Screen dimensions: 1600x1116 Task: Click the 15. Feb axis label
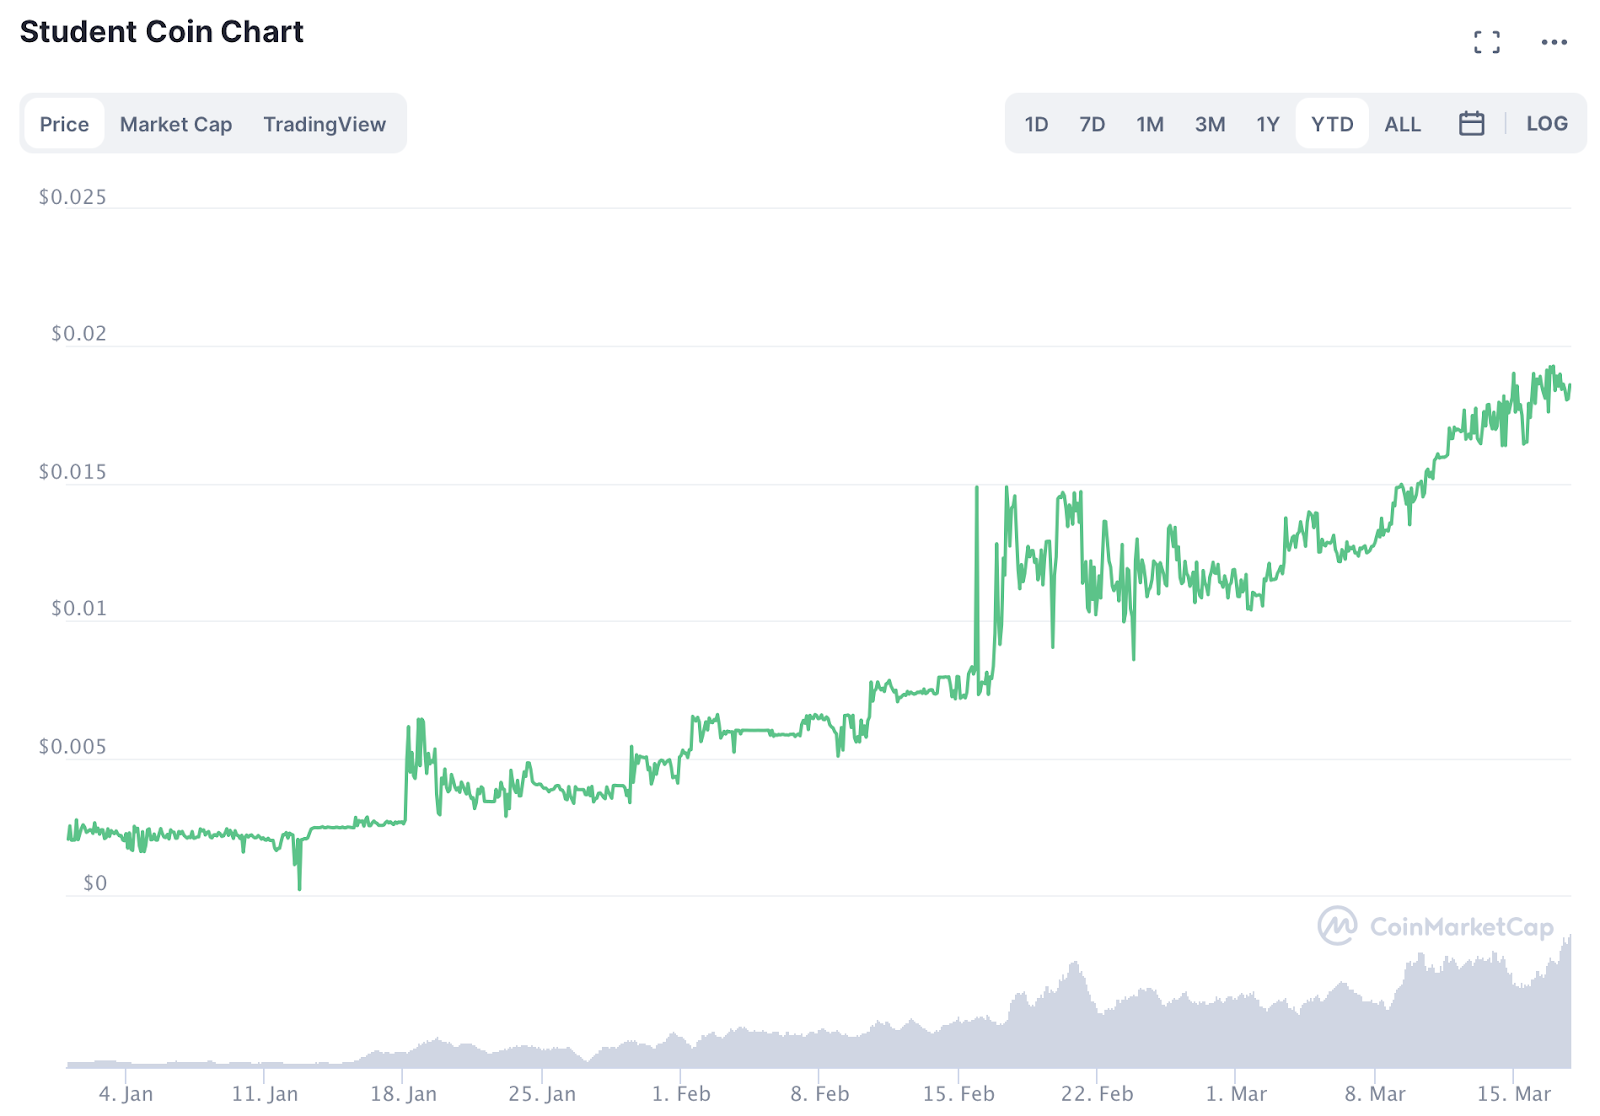point(959,1093)
